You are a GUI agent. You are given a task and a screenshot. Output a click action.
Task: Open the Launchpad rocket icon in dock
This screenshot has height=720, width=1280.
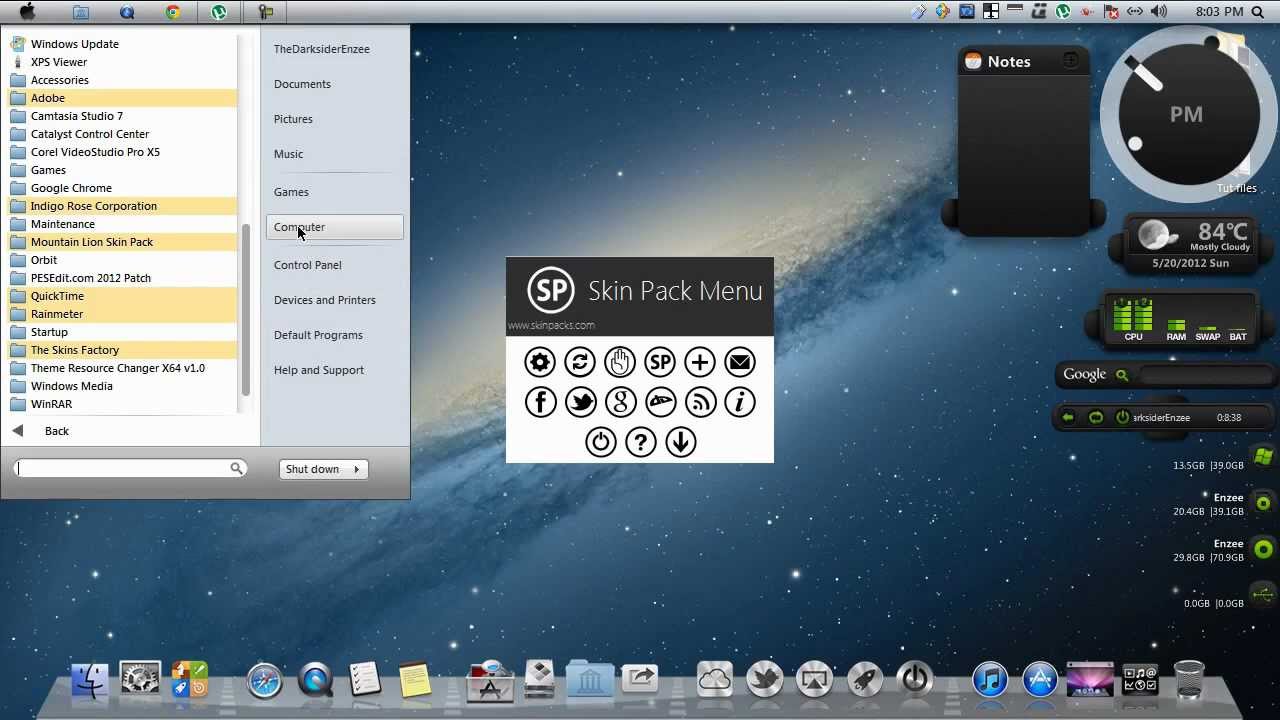tap(865, 680)
